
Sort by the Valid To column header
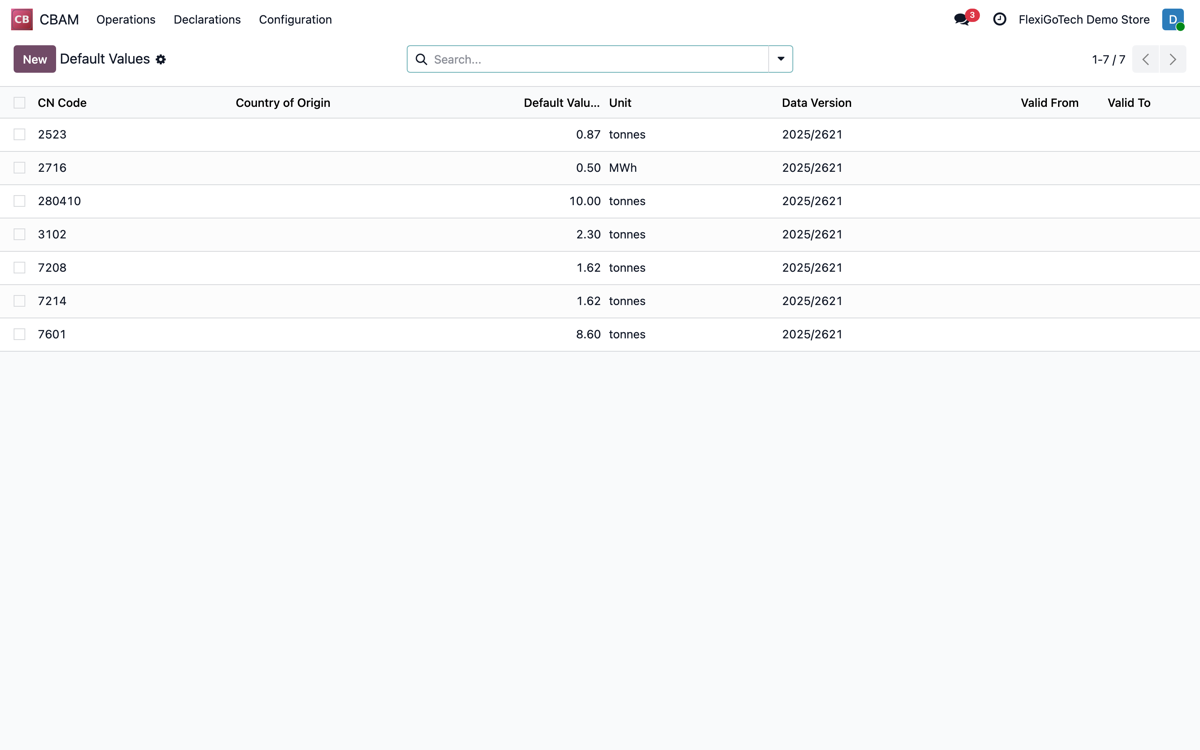coord(1129,103)
